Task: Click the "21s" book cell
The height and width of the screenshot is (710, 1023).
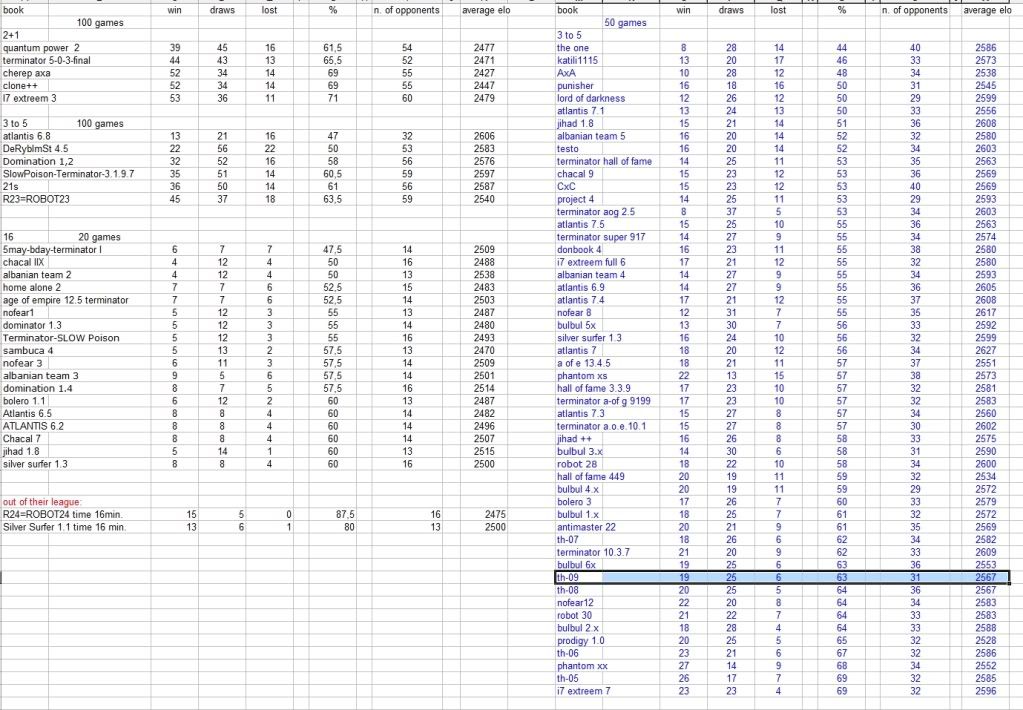Action: coord(10,187)
